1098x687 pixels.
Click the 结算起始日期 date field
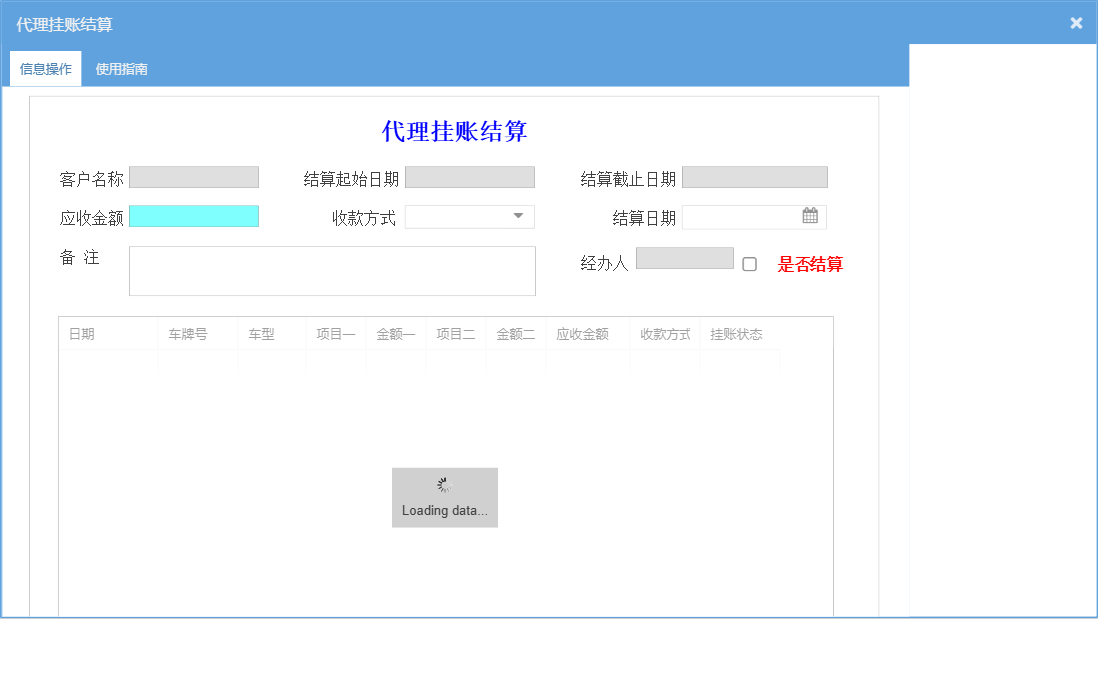click(x=469, y=176)
